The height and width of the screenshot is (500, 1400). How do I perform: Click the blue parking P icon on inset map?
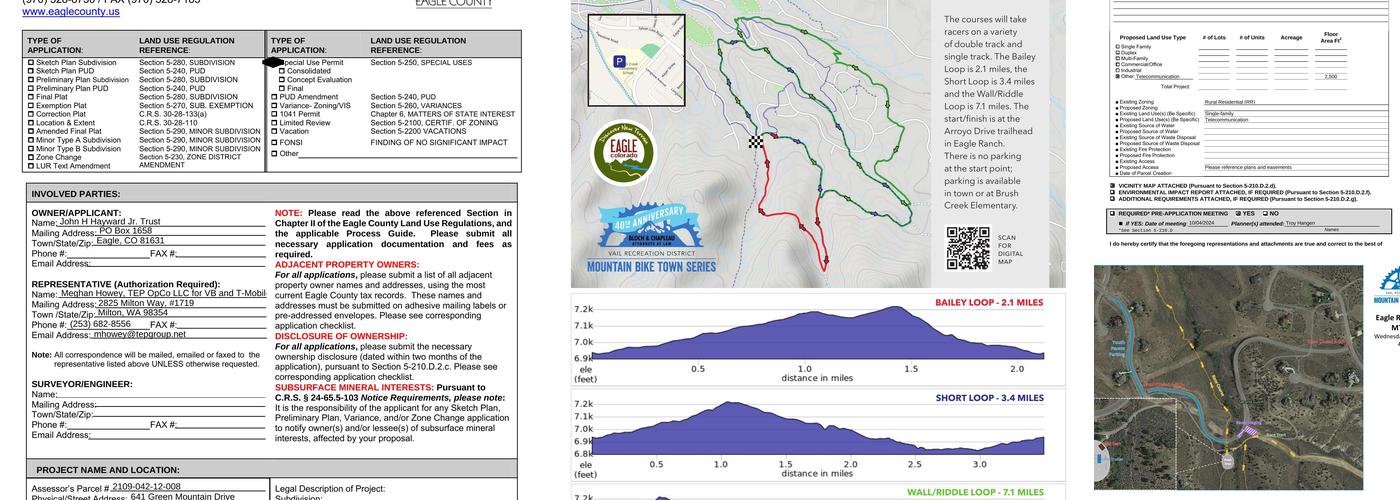619,62
